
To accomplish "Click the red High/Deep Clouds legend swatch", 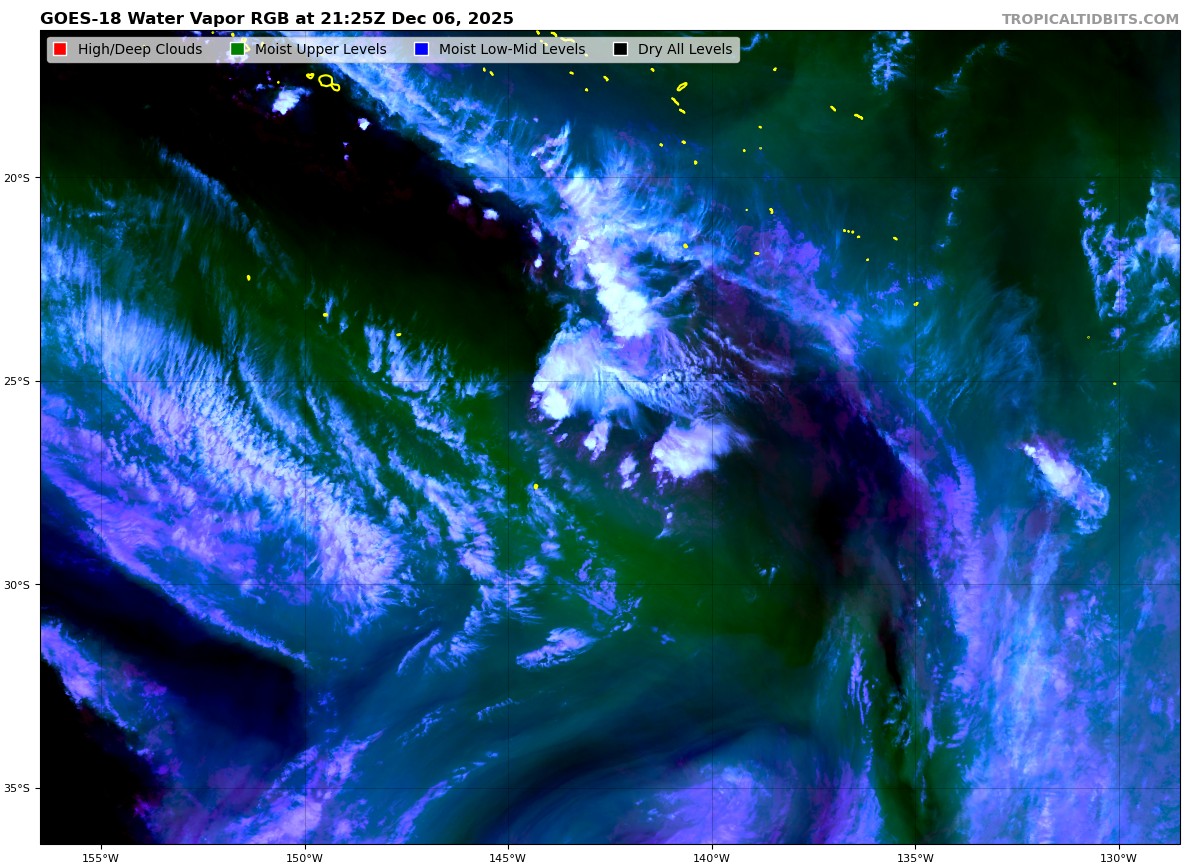I will pyautogui.click(x=60, y=50).
